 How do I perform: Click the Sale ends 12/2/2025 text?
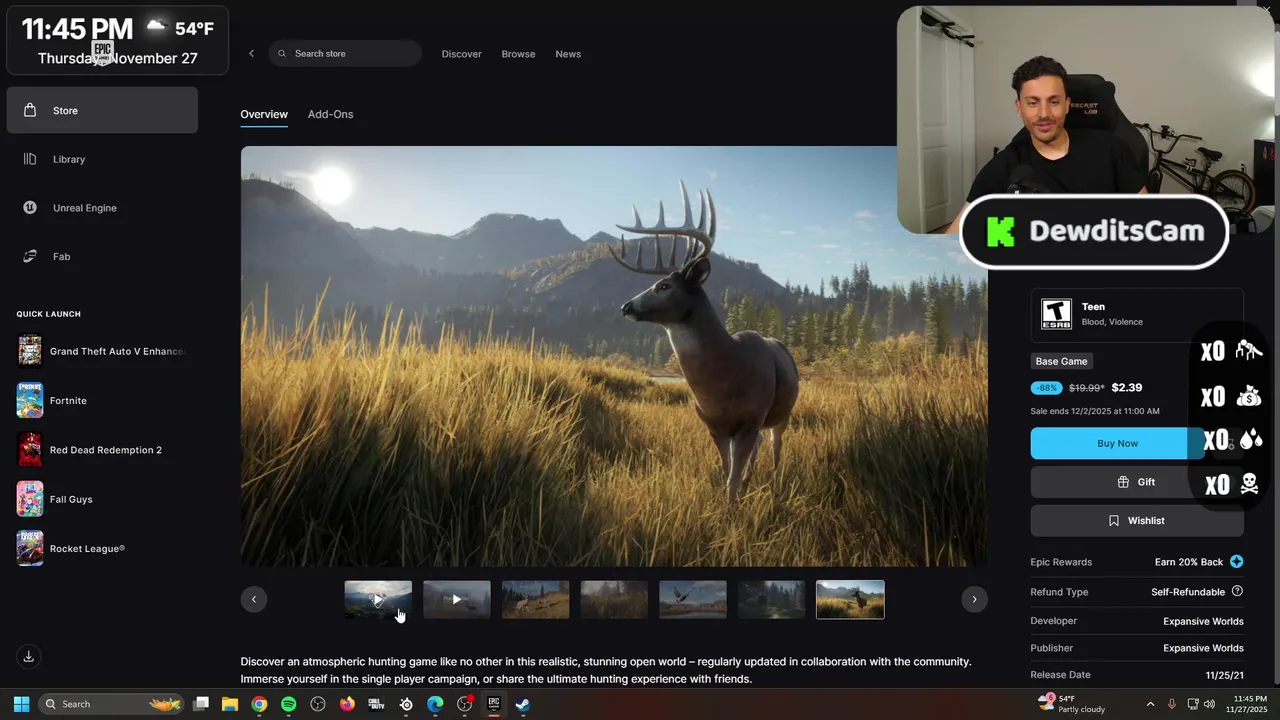point(1095,411)
